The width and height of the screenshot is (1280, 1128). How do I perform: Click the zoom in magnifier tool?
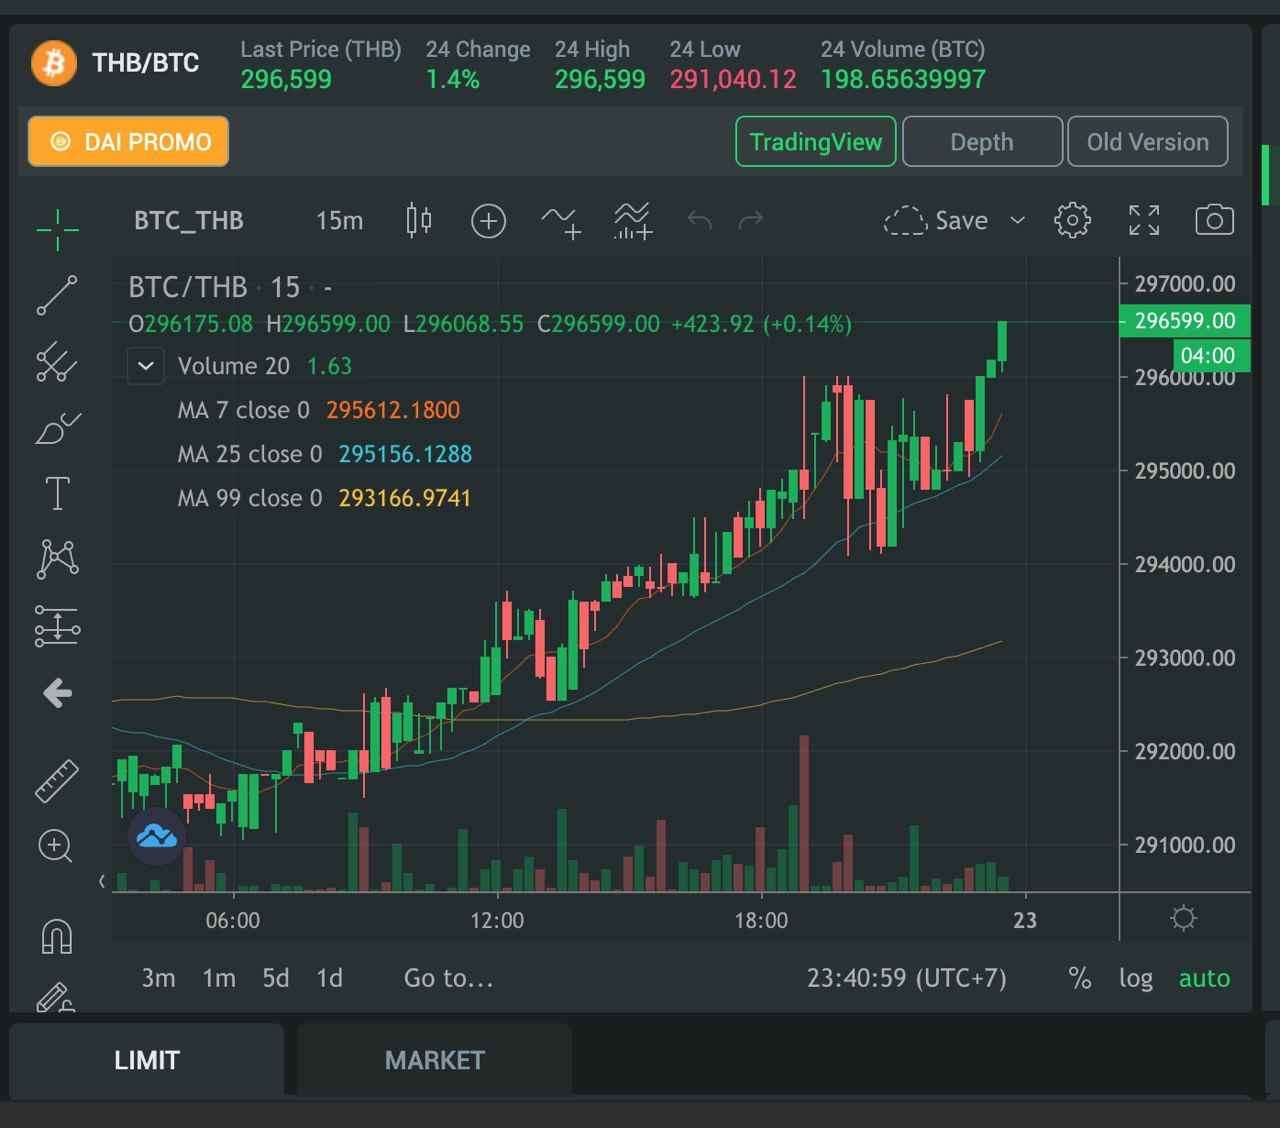[55, 846]
